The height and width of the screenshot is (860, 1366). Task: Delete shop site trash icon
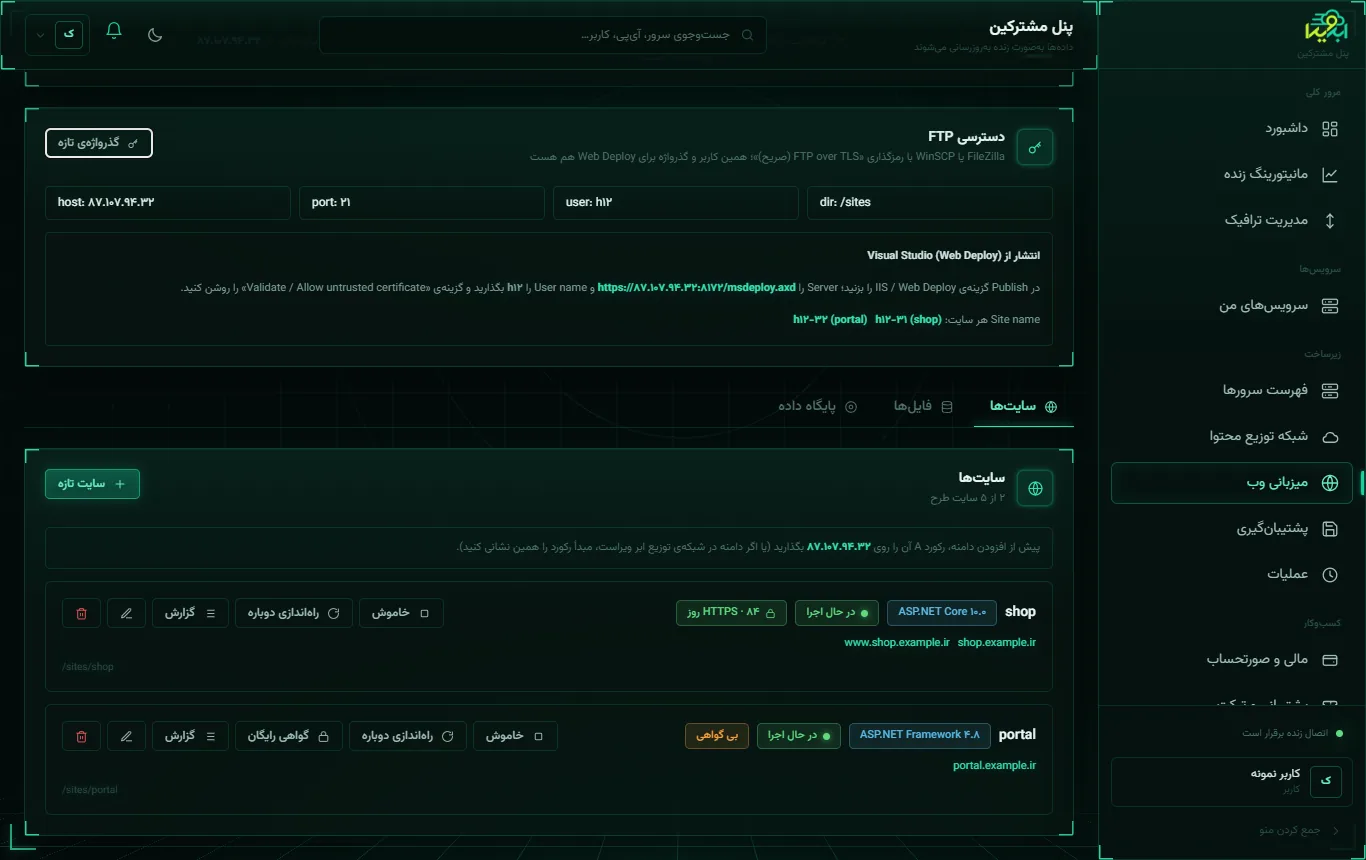pos(81,613)
